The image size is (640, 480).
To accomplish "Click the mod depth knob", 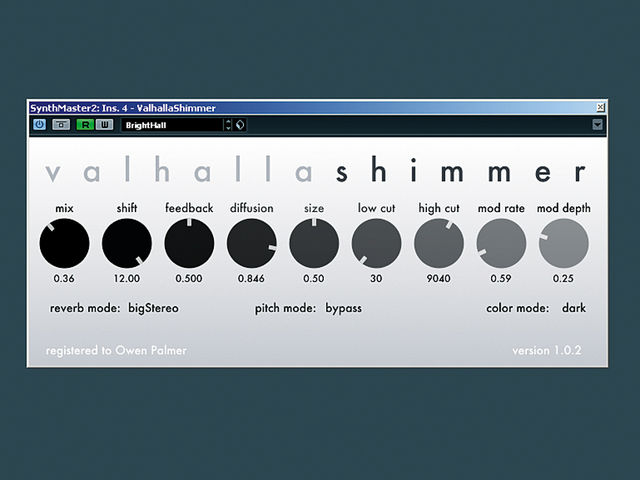I will 564,243.
